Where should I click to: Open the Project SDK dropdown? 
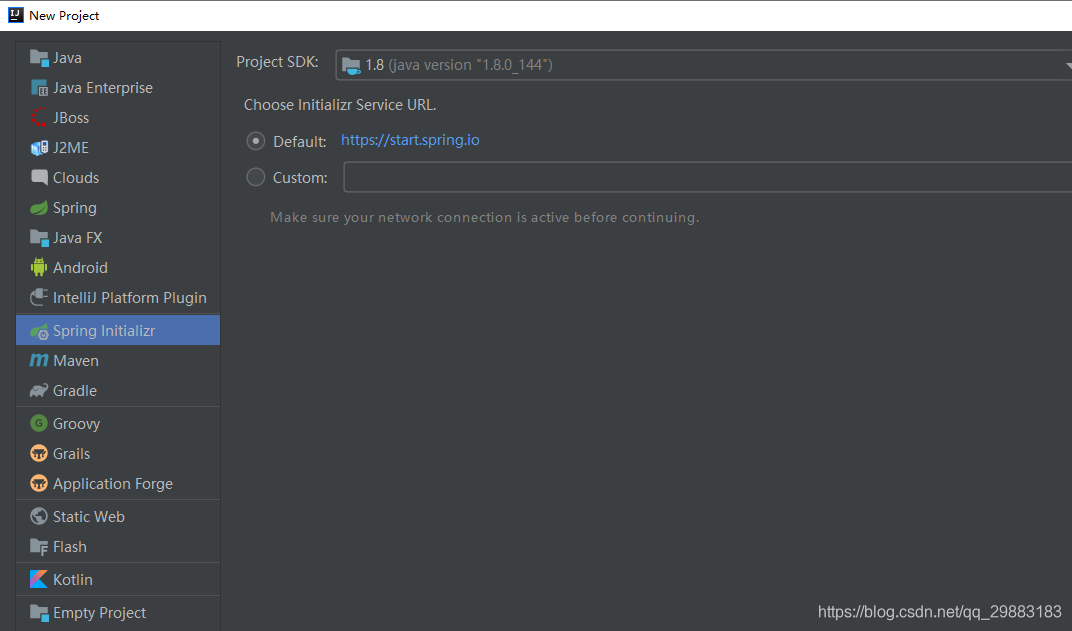point(704,65)
